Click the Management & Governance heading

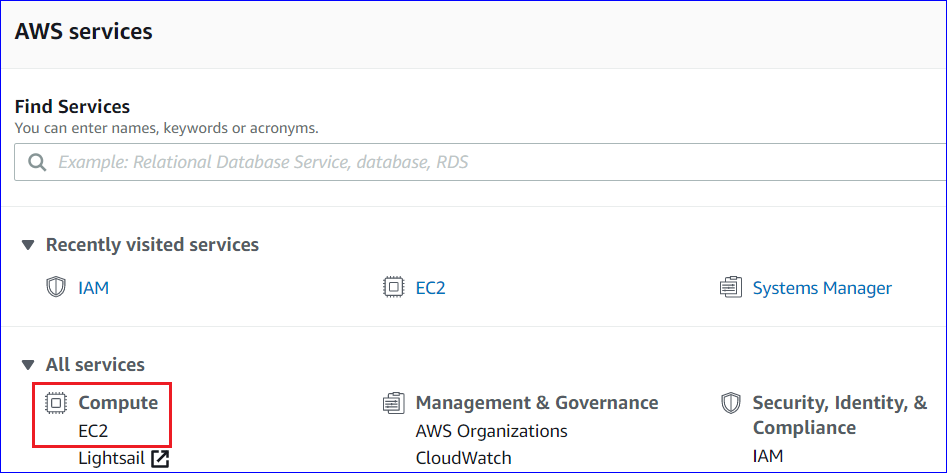(537, 402)
